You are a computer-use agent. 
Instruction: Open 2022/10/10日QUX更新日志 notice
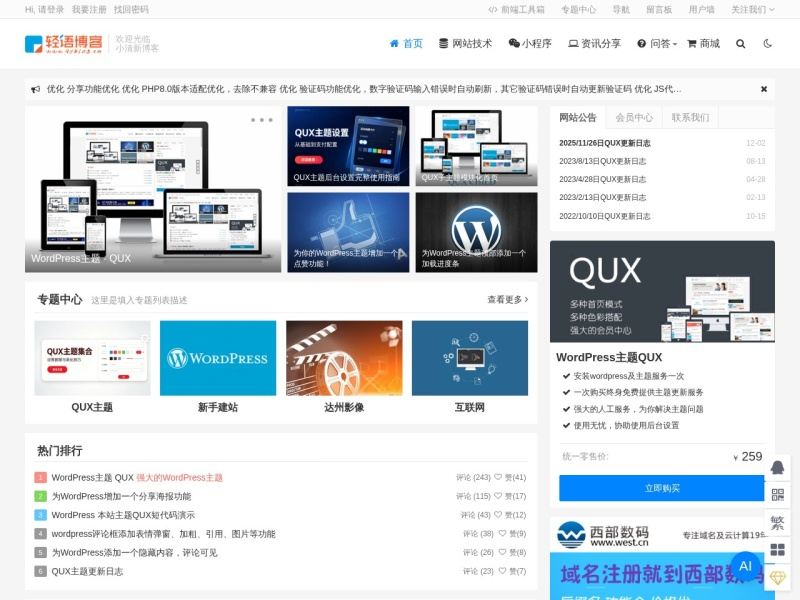pyautogui.click(x=605, y=216)
